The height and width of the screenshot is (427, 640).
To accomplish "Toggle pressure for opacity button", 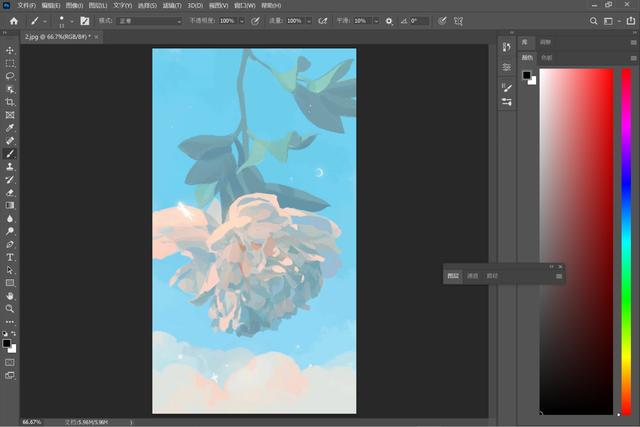I will pyautogui.click(x=256, y=20).
